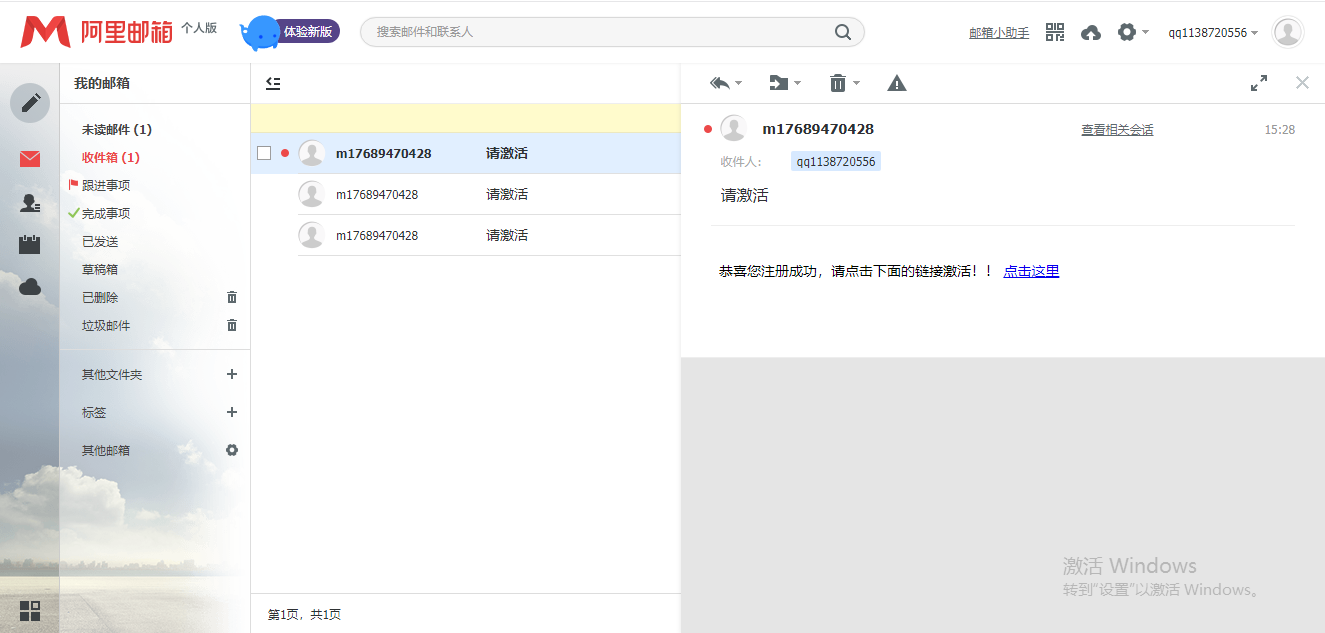Viewport: 1325px width, 633px height.
Task: Click the 其他文件夹 section label
Action: pyautogui.click(x=112, y=375)
